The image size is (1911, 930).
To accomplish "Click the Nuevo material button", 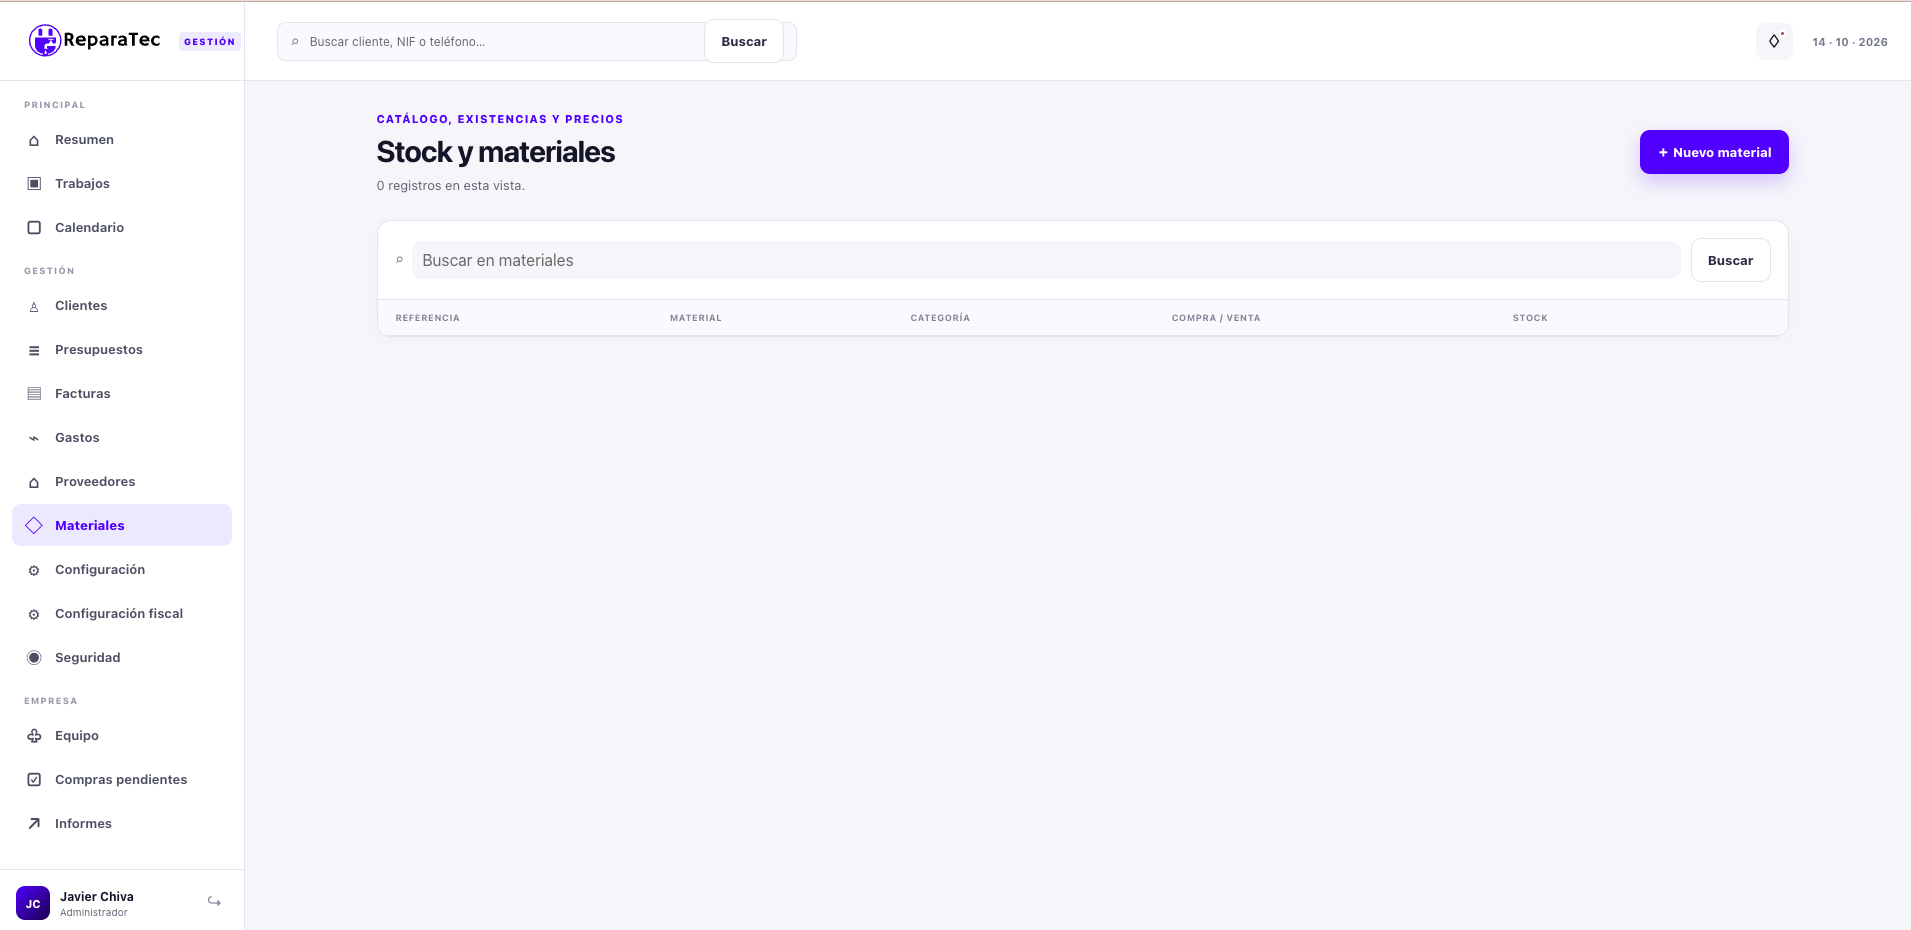I will click(x=1714, y=152).
